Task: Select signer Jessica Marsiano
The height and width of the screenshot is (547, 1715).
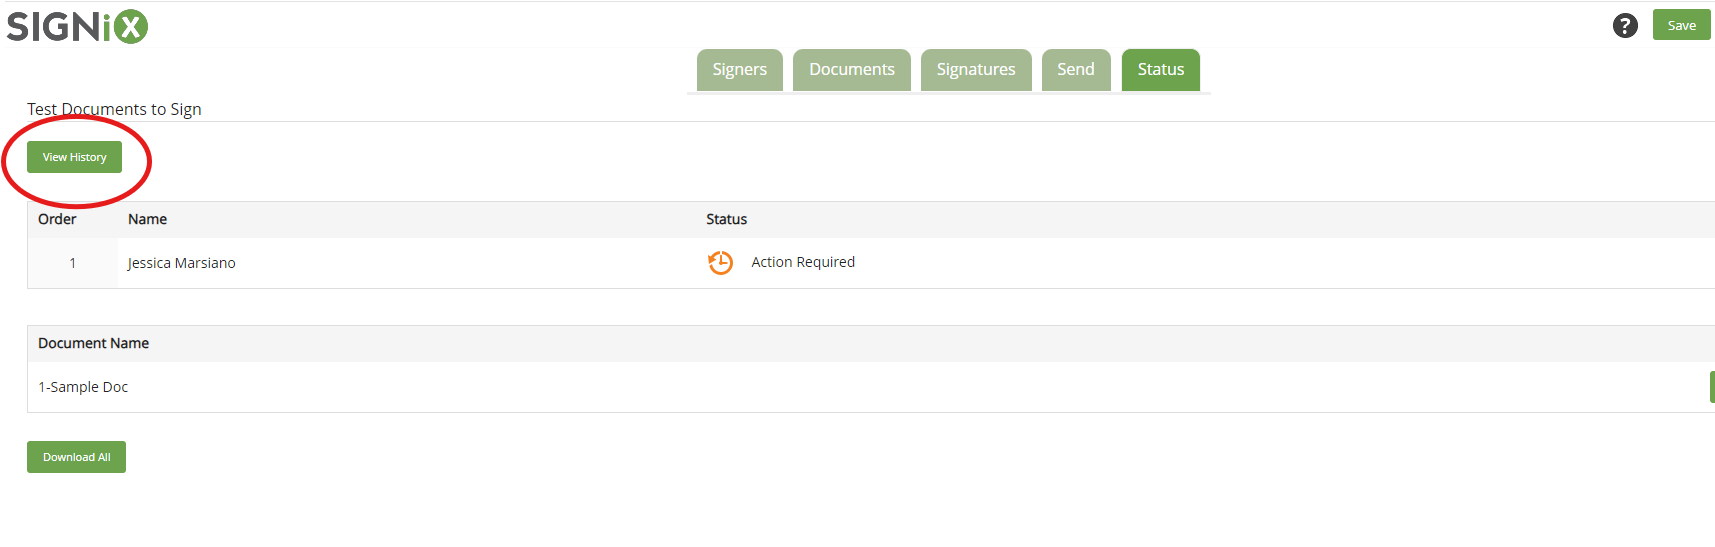Action: click(x=181, y=263)
